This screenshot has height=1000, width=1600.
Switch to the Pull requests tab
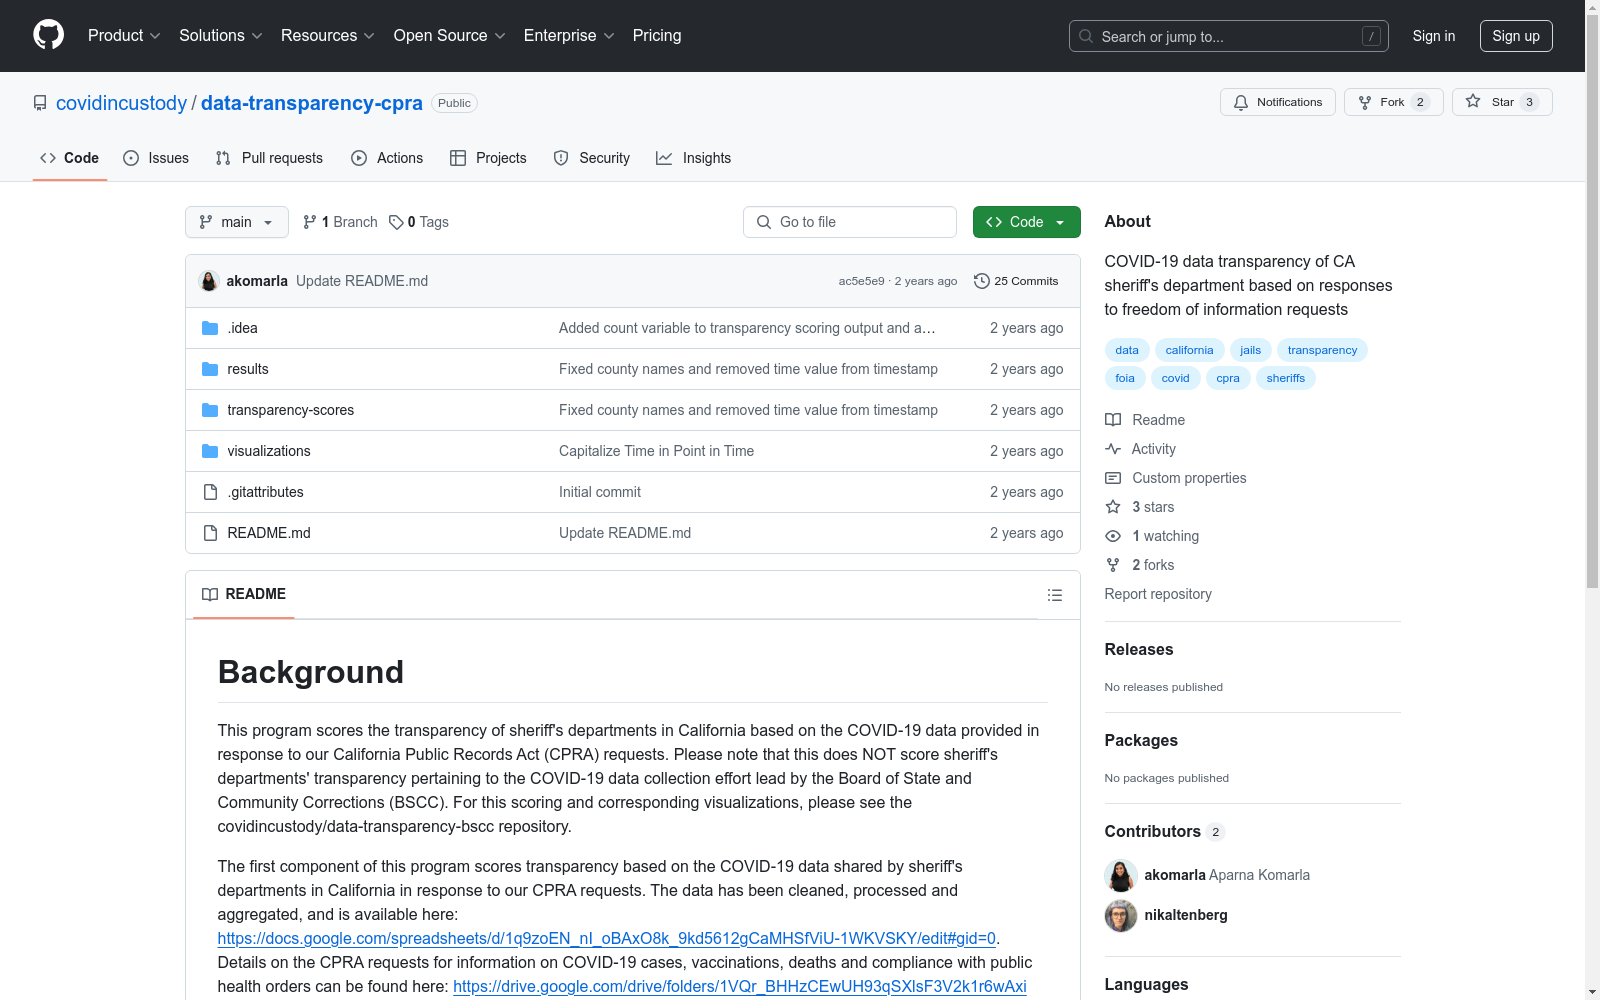269,158
